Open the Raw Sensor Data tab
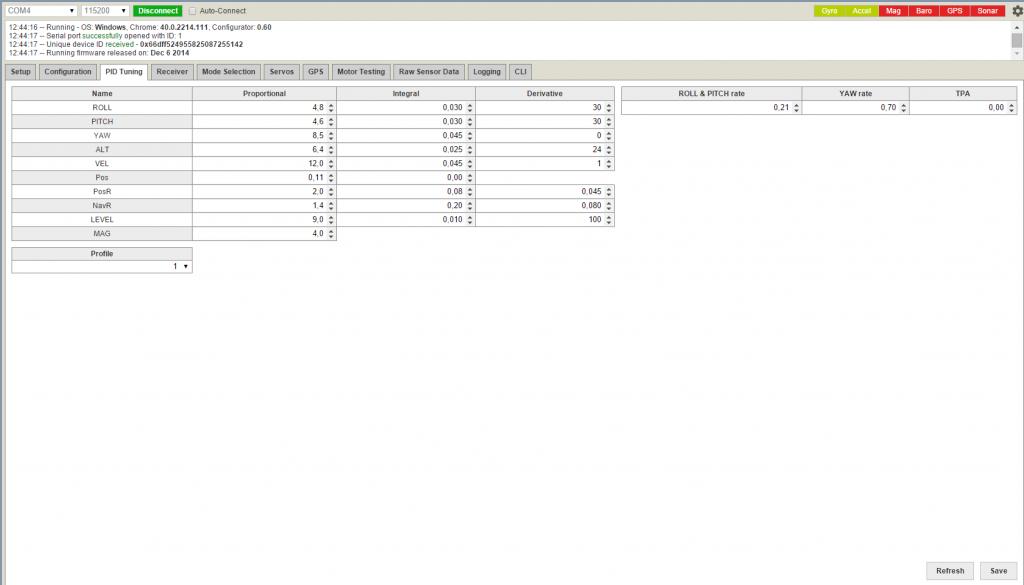This screenshot has height=585, width=1024. [x=428, y=72]
